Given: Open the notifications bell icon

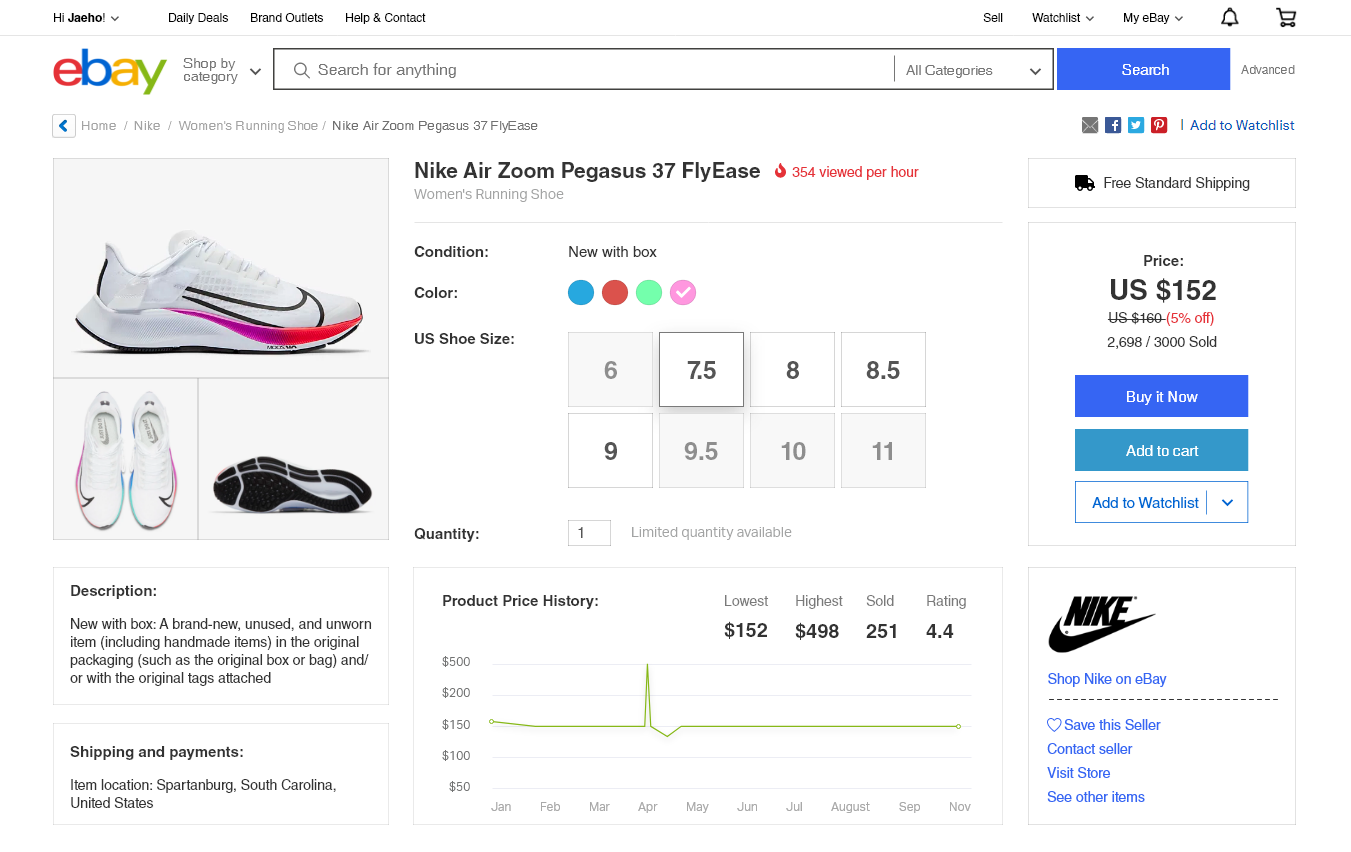Looking at the screenshot, I should pos(1230,17).
